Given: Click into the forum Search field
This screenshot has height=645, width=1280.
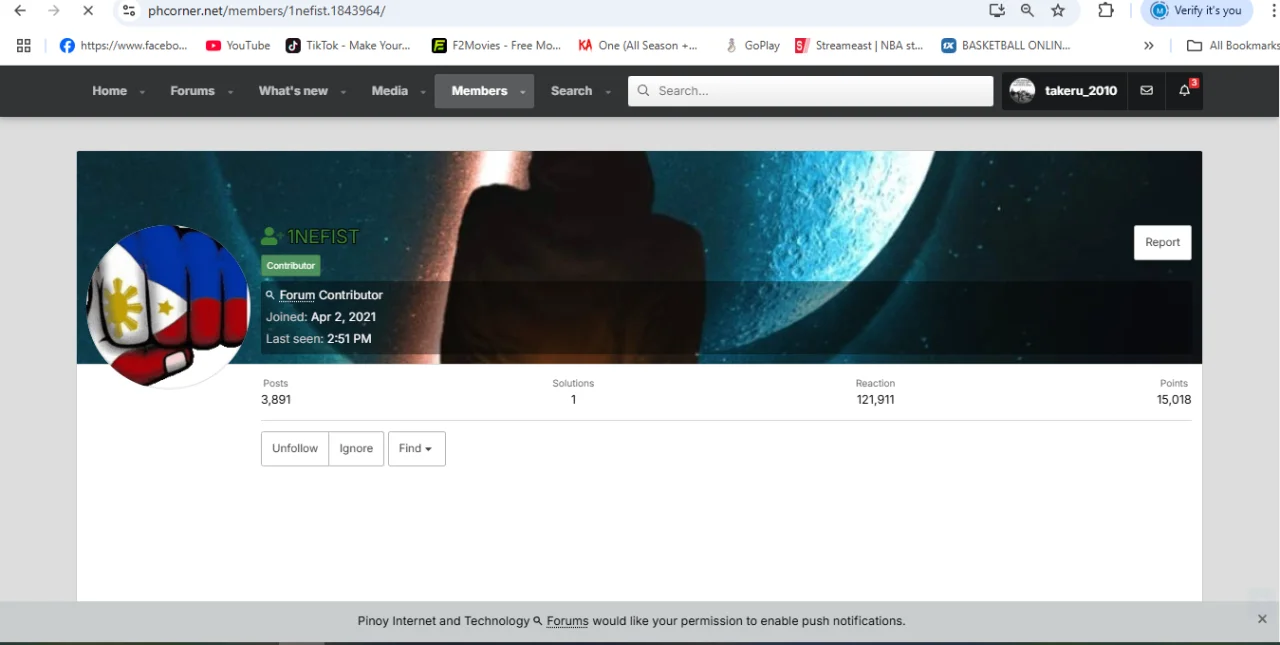Looking at the screenshot, I should click(x=811, y=91).
